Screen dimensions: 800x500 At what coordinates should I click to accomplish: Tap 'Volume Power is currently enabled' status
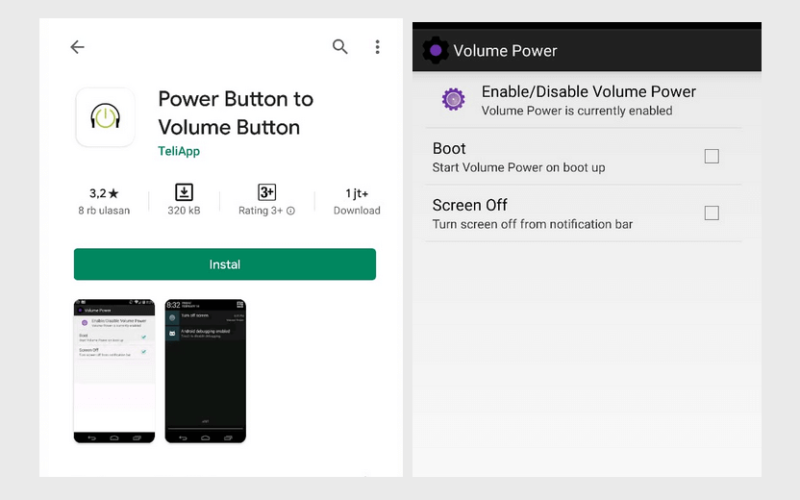point(577,111)
